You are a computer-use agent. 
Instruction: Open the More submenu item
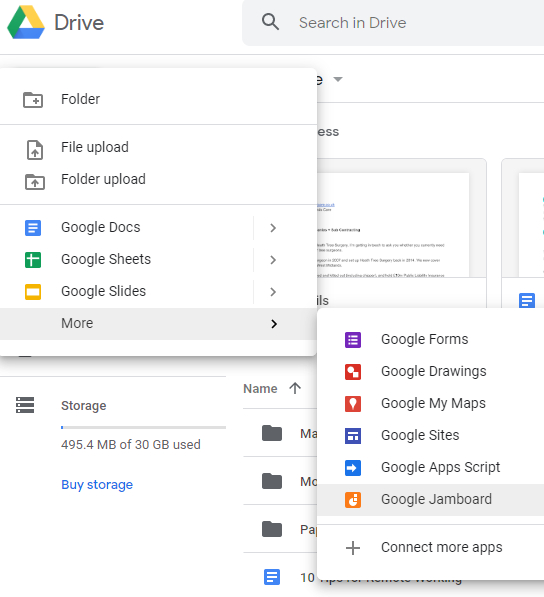pyautogui.click(x=158, y=324)
